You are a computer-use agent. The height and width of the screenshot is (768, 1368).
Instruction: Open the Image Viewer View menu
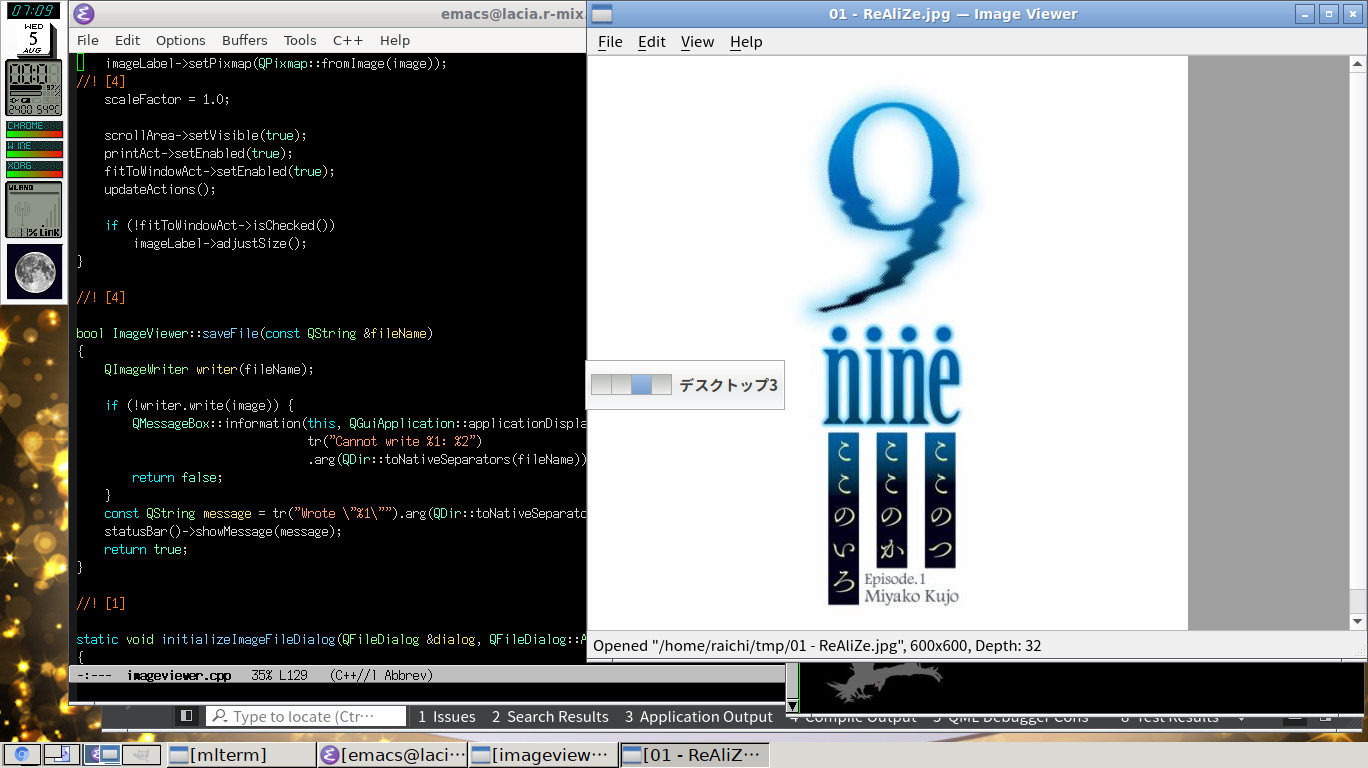point(697,41)
